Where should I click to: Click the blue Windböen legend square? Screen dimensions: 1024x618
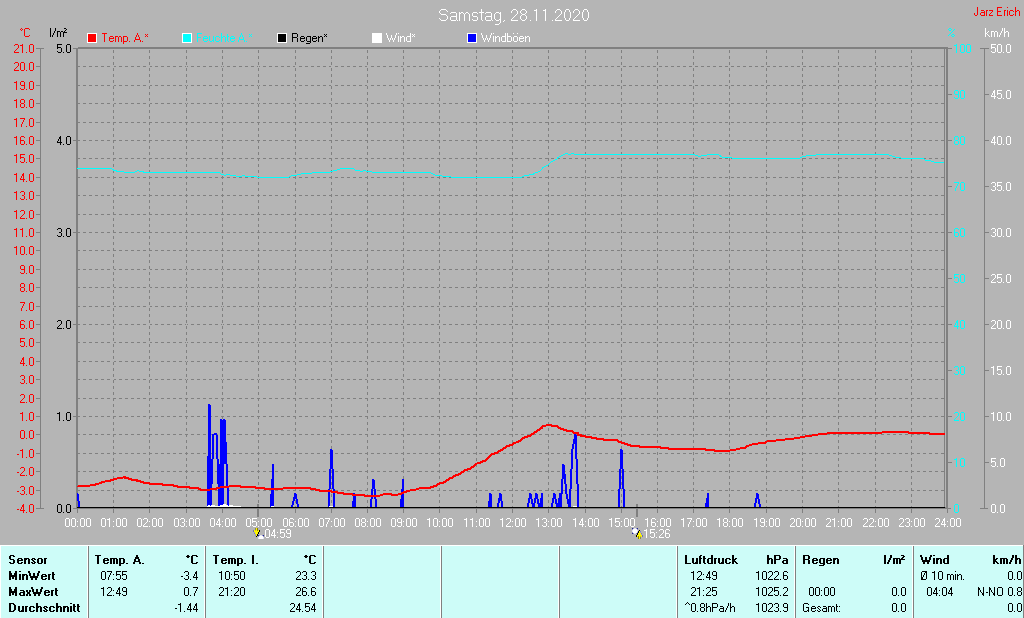click(472, 38)
